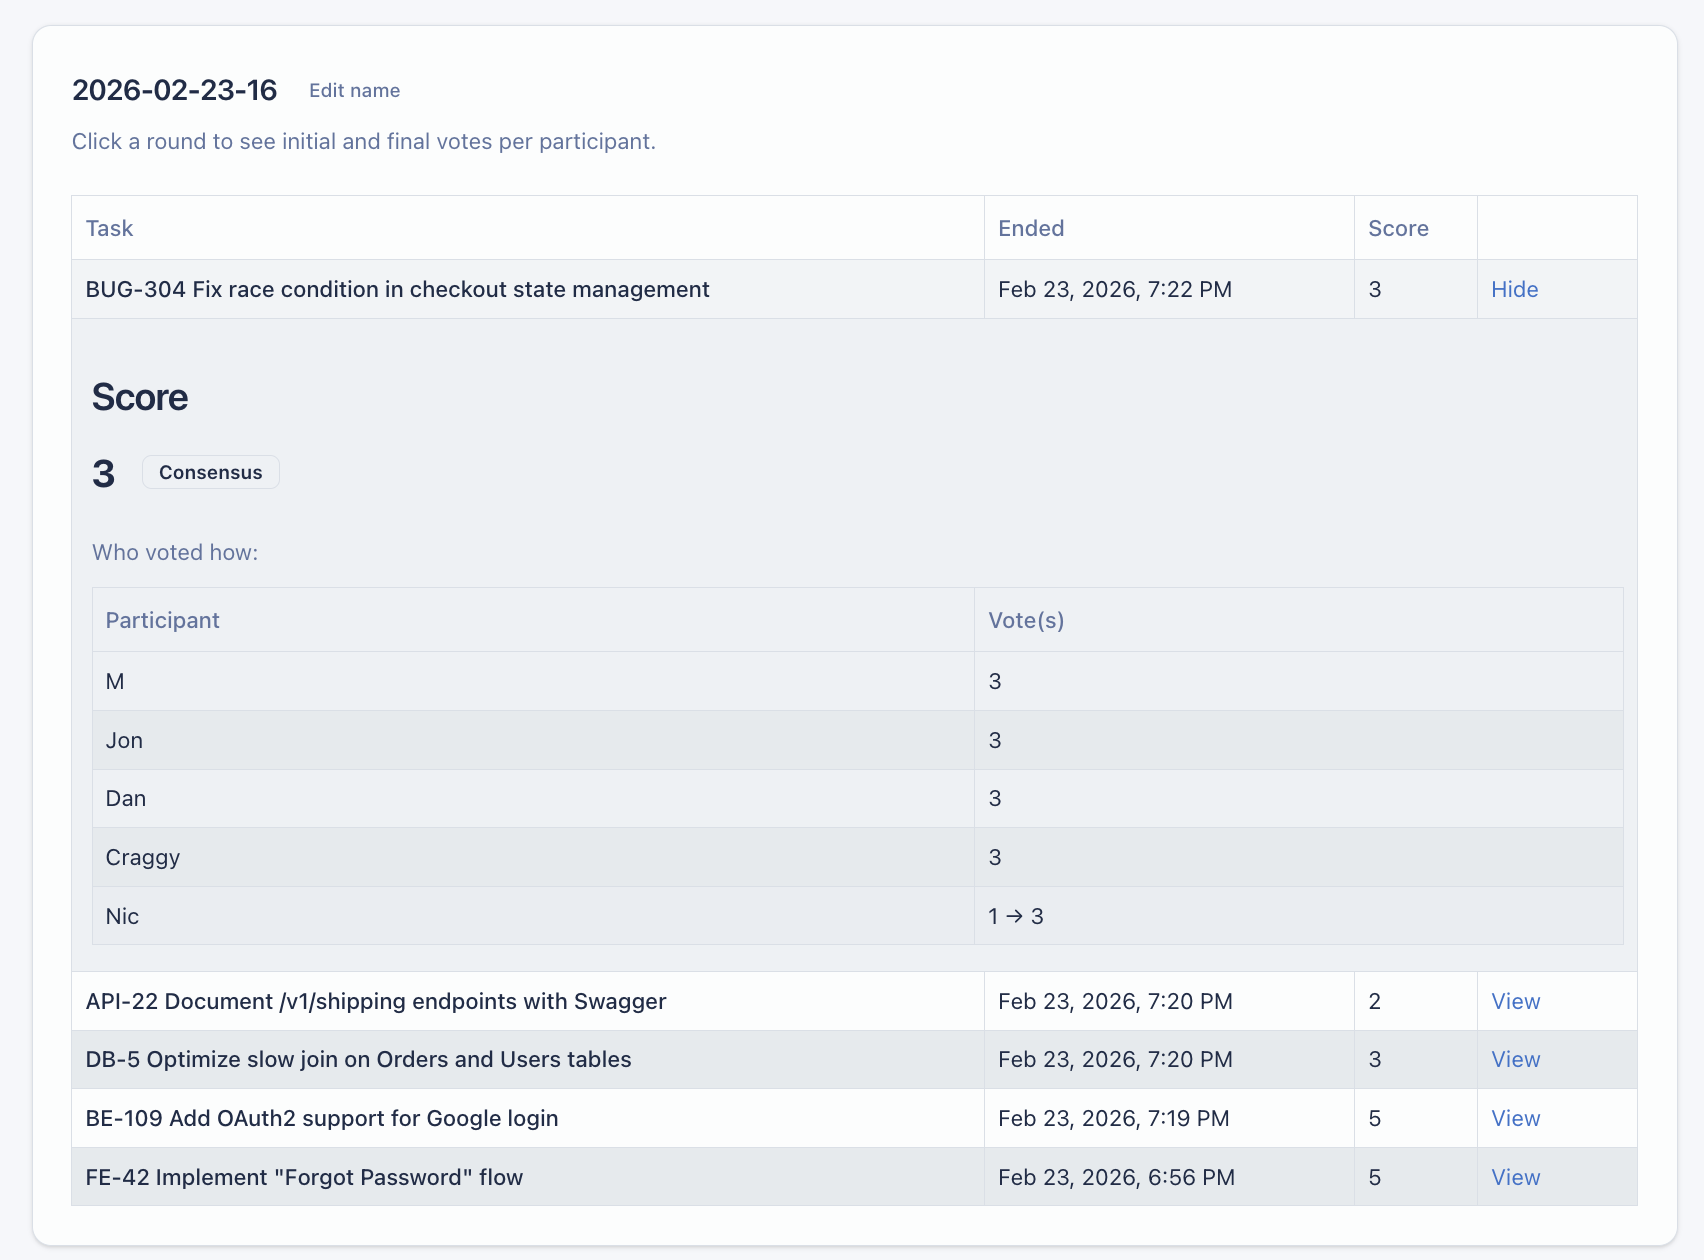The height and width of the screenshot is (1260, 1704).
Task: Select participant Craggy in the votes table
Action: click(x=143, y=857)
